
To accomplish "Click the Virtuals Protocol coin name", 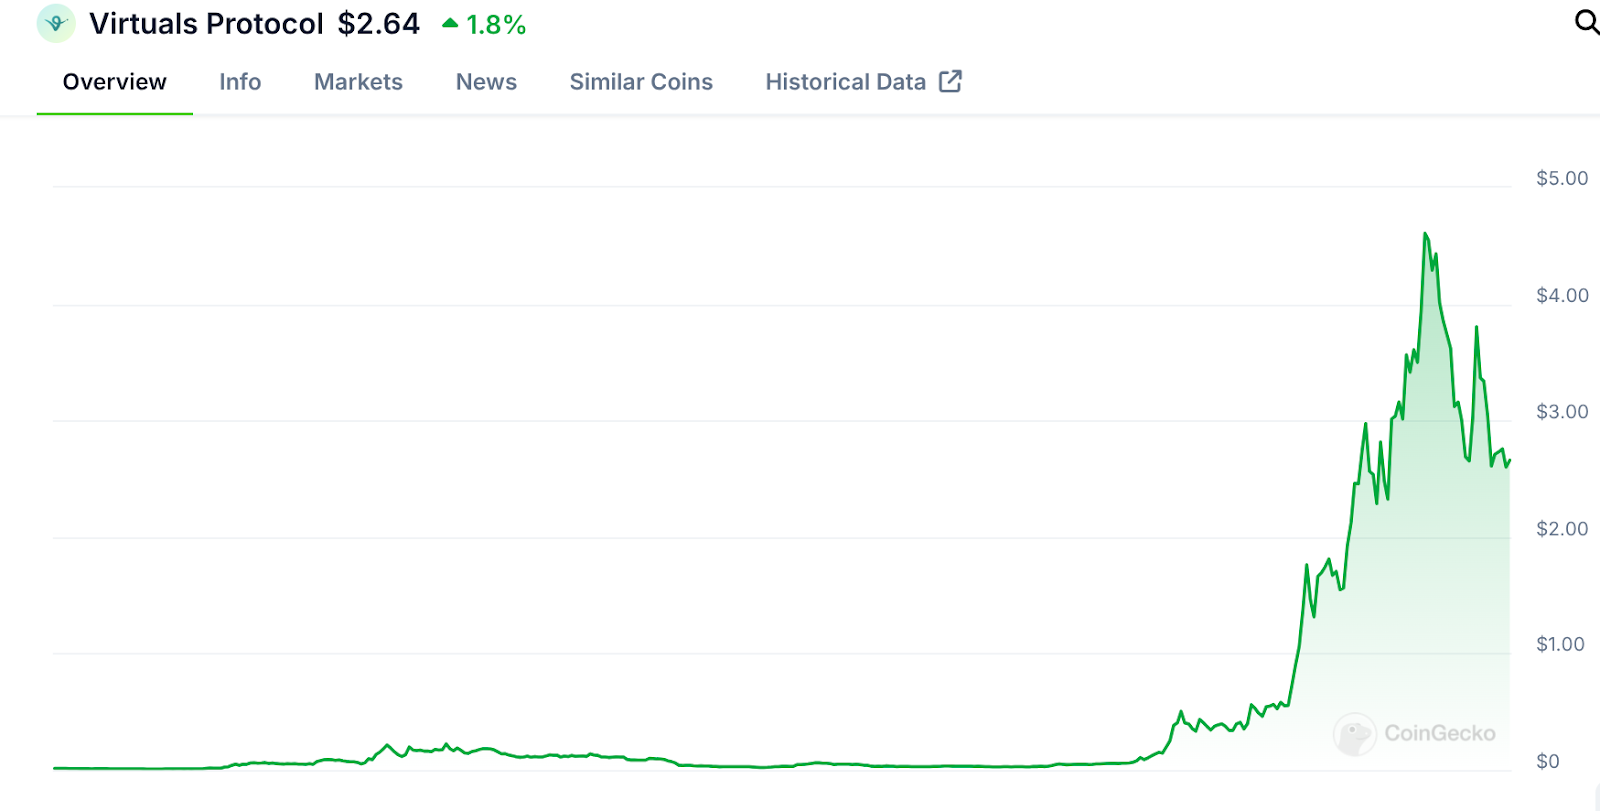I will (206, 24).
